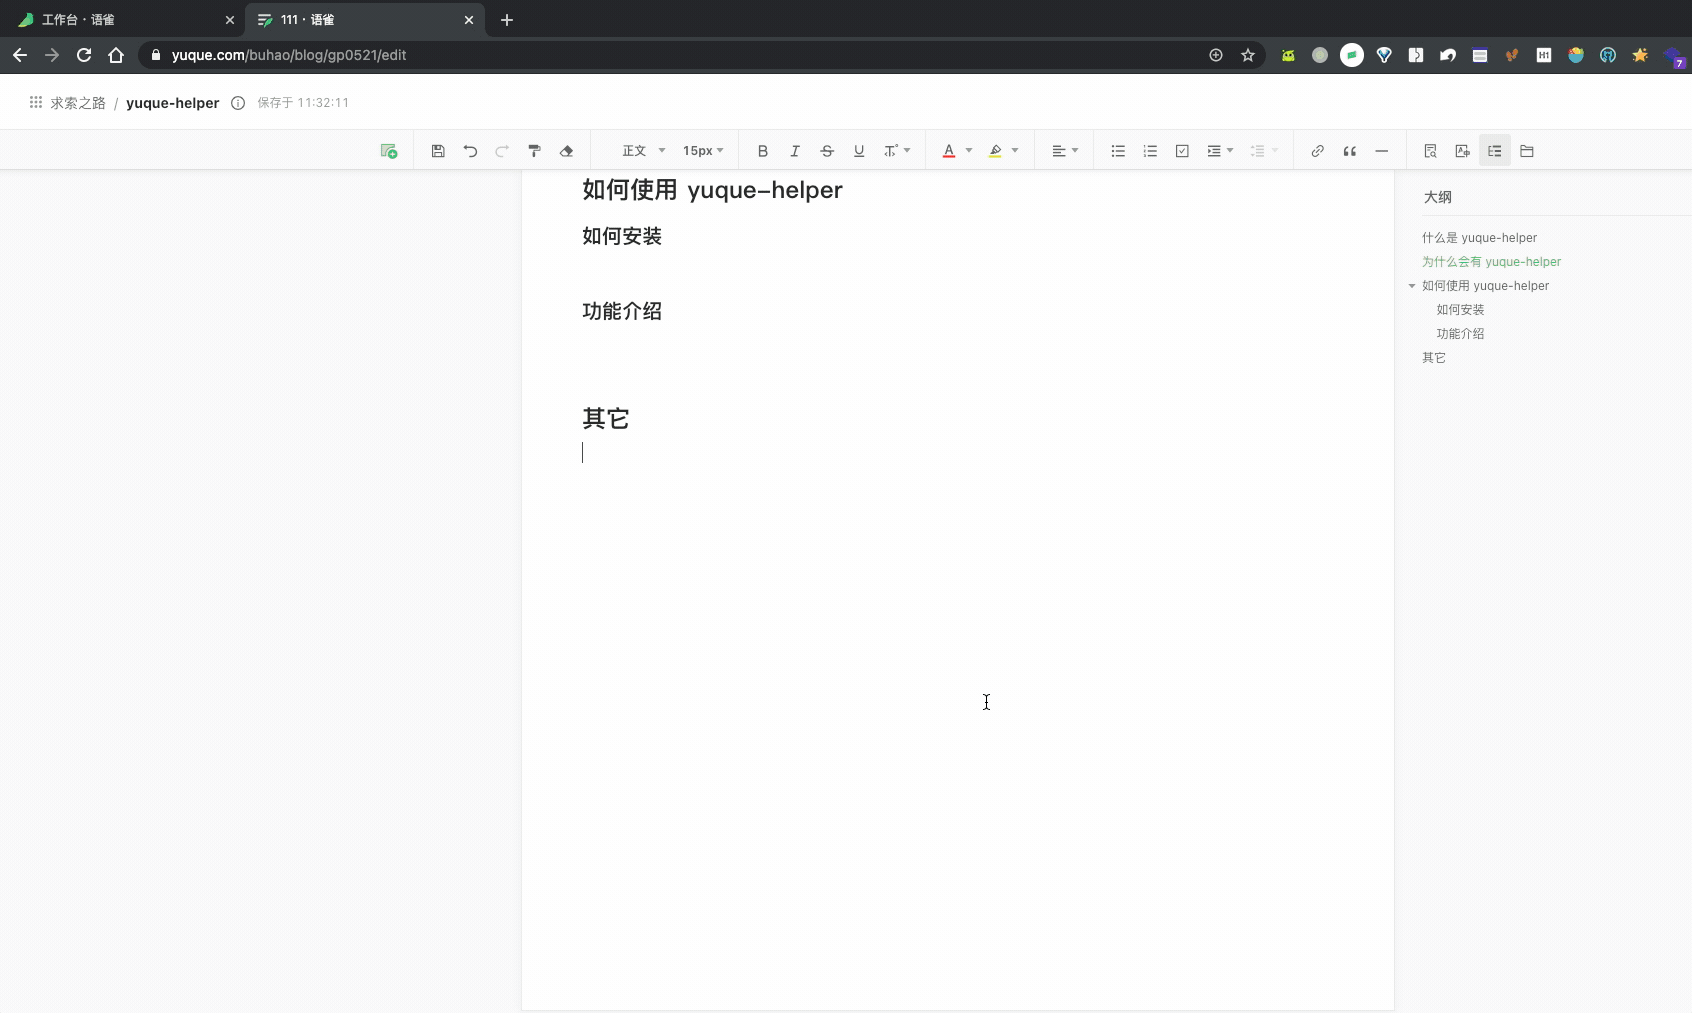
Task: Click the 如何使用 yuque-helper document heading
Action: point(712,190)
